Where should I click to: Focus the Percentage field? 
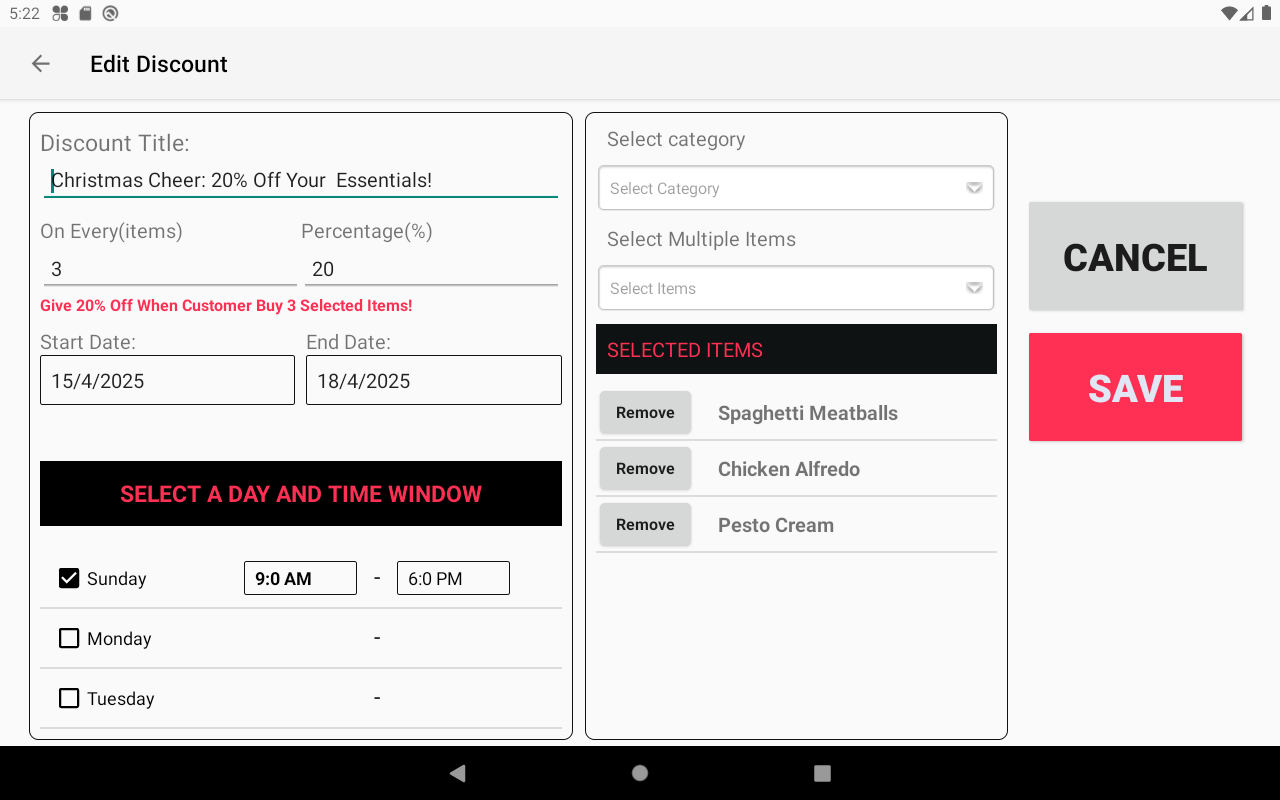point(430,269)
